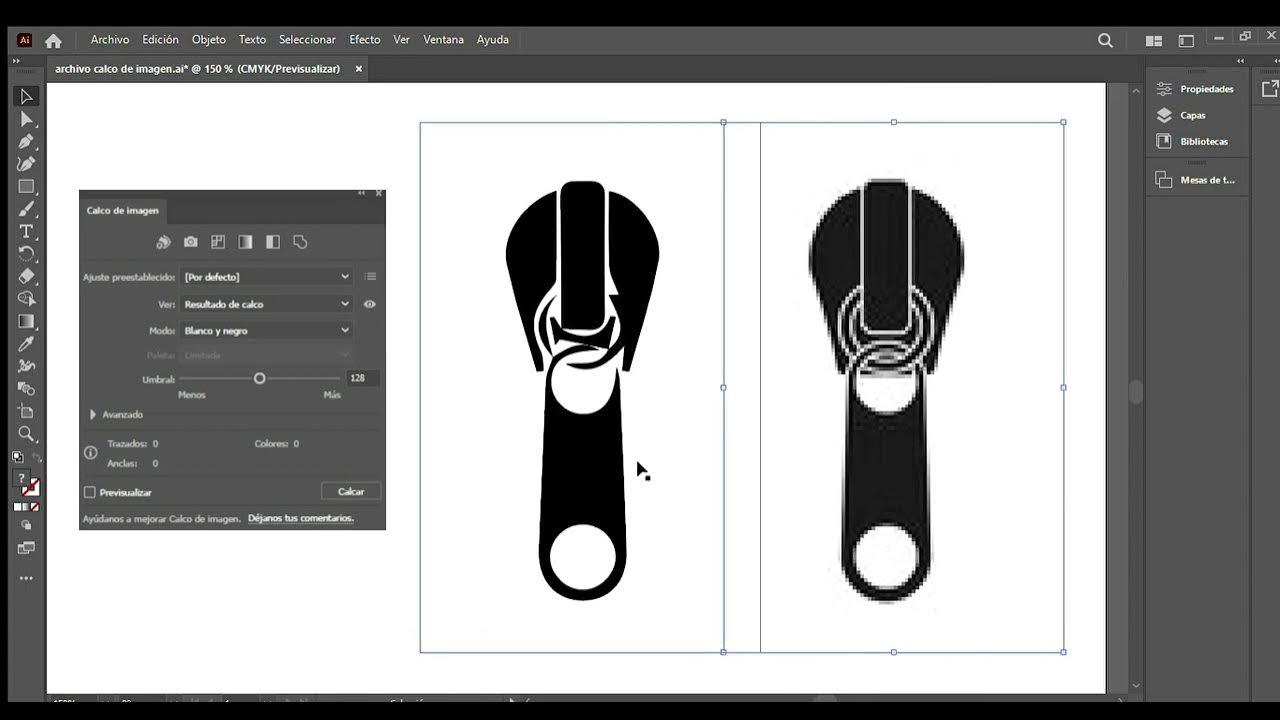
Task: Activate the Type tool
Action: 27,231
